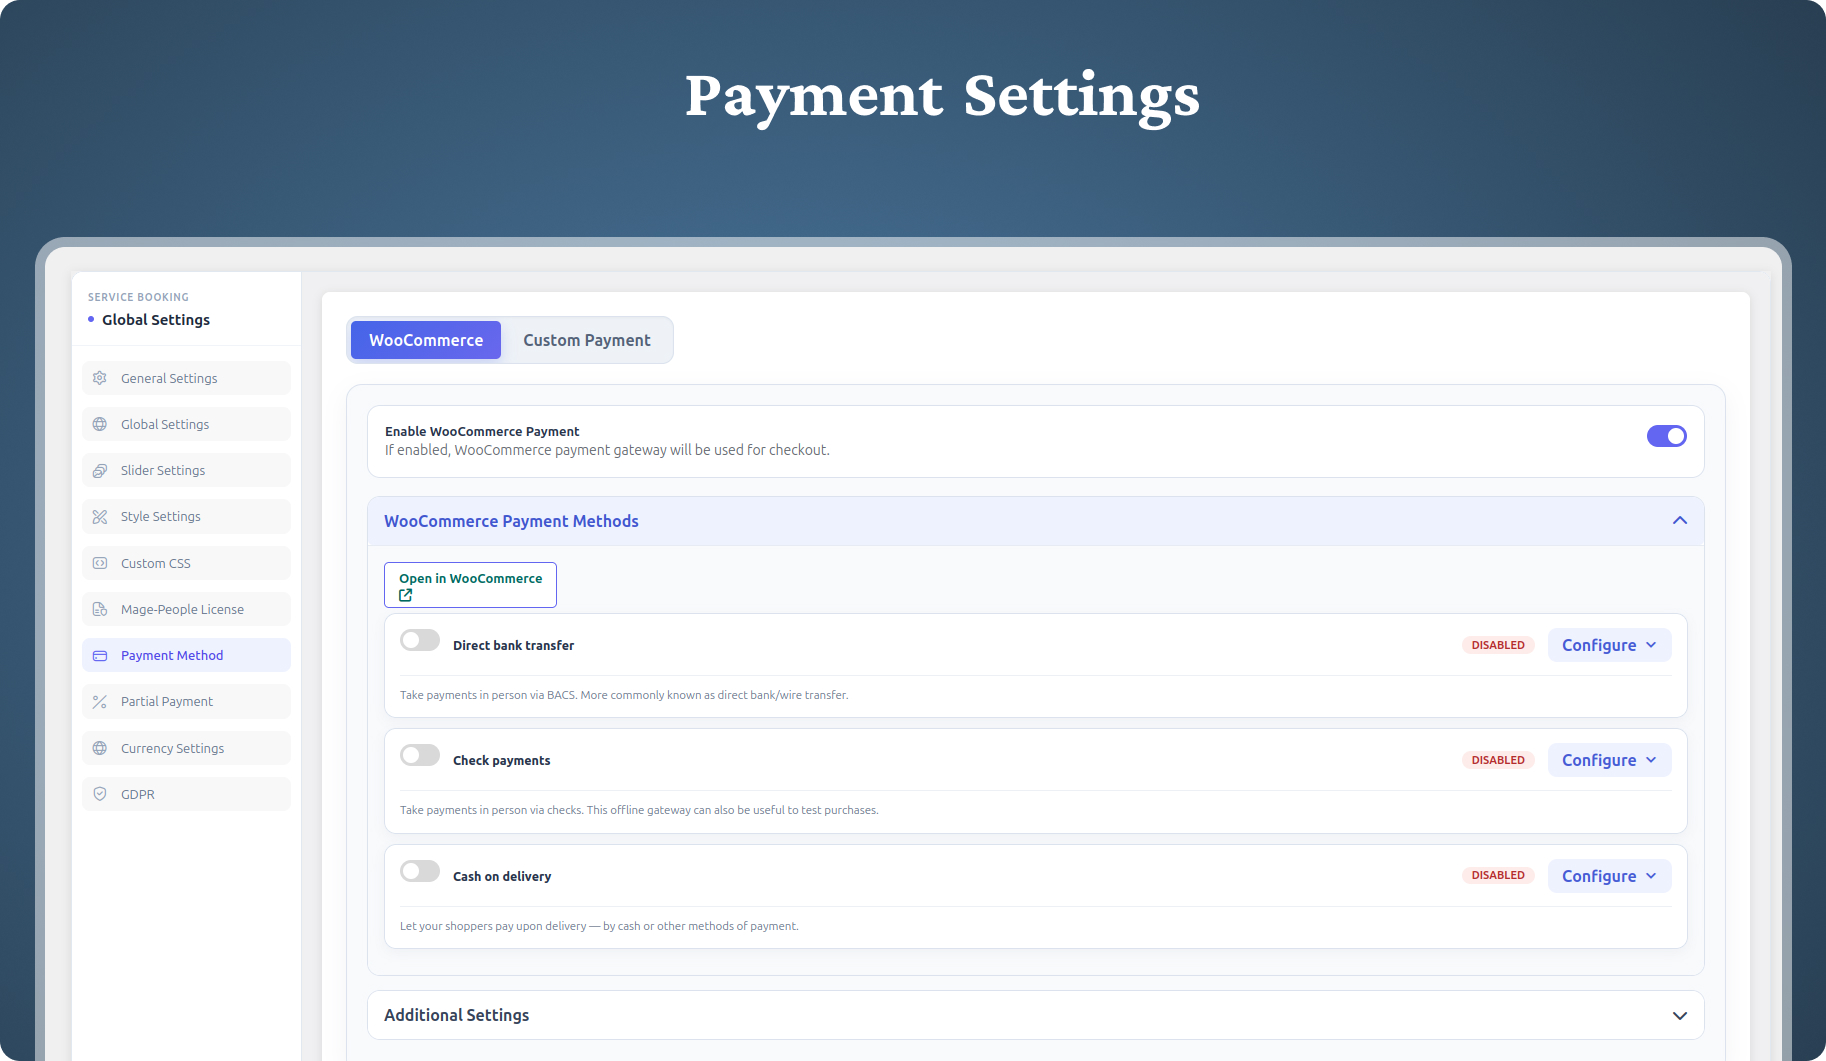Screen dimensions: 1826x1061
Task: Disable the Enable WooCommerce Payment switch
Action: coord(1667,436)
